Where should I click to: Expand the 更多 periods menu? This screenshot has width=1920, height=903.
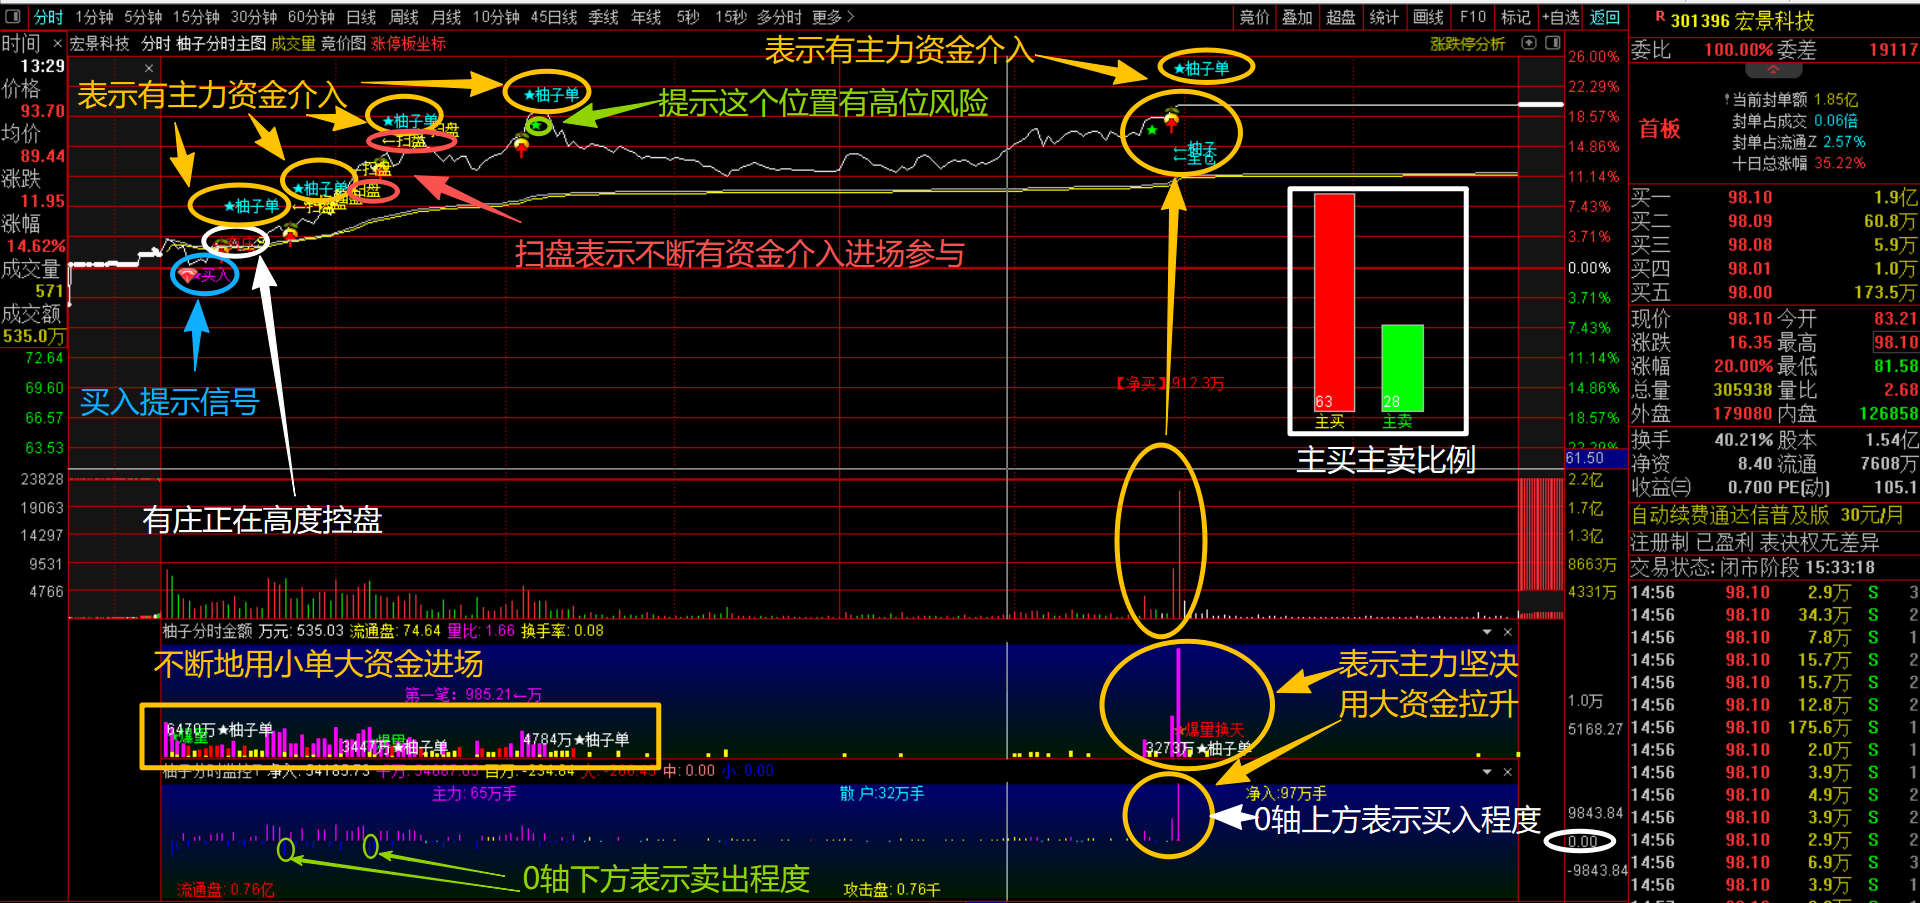[833, 17]
